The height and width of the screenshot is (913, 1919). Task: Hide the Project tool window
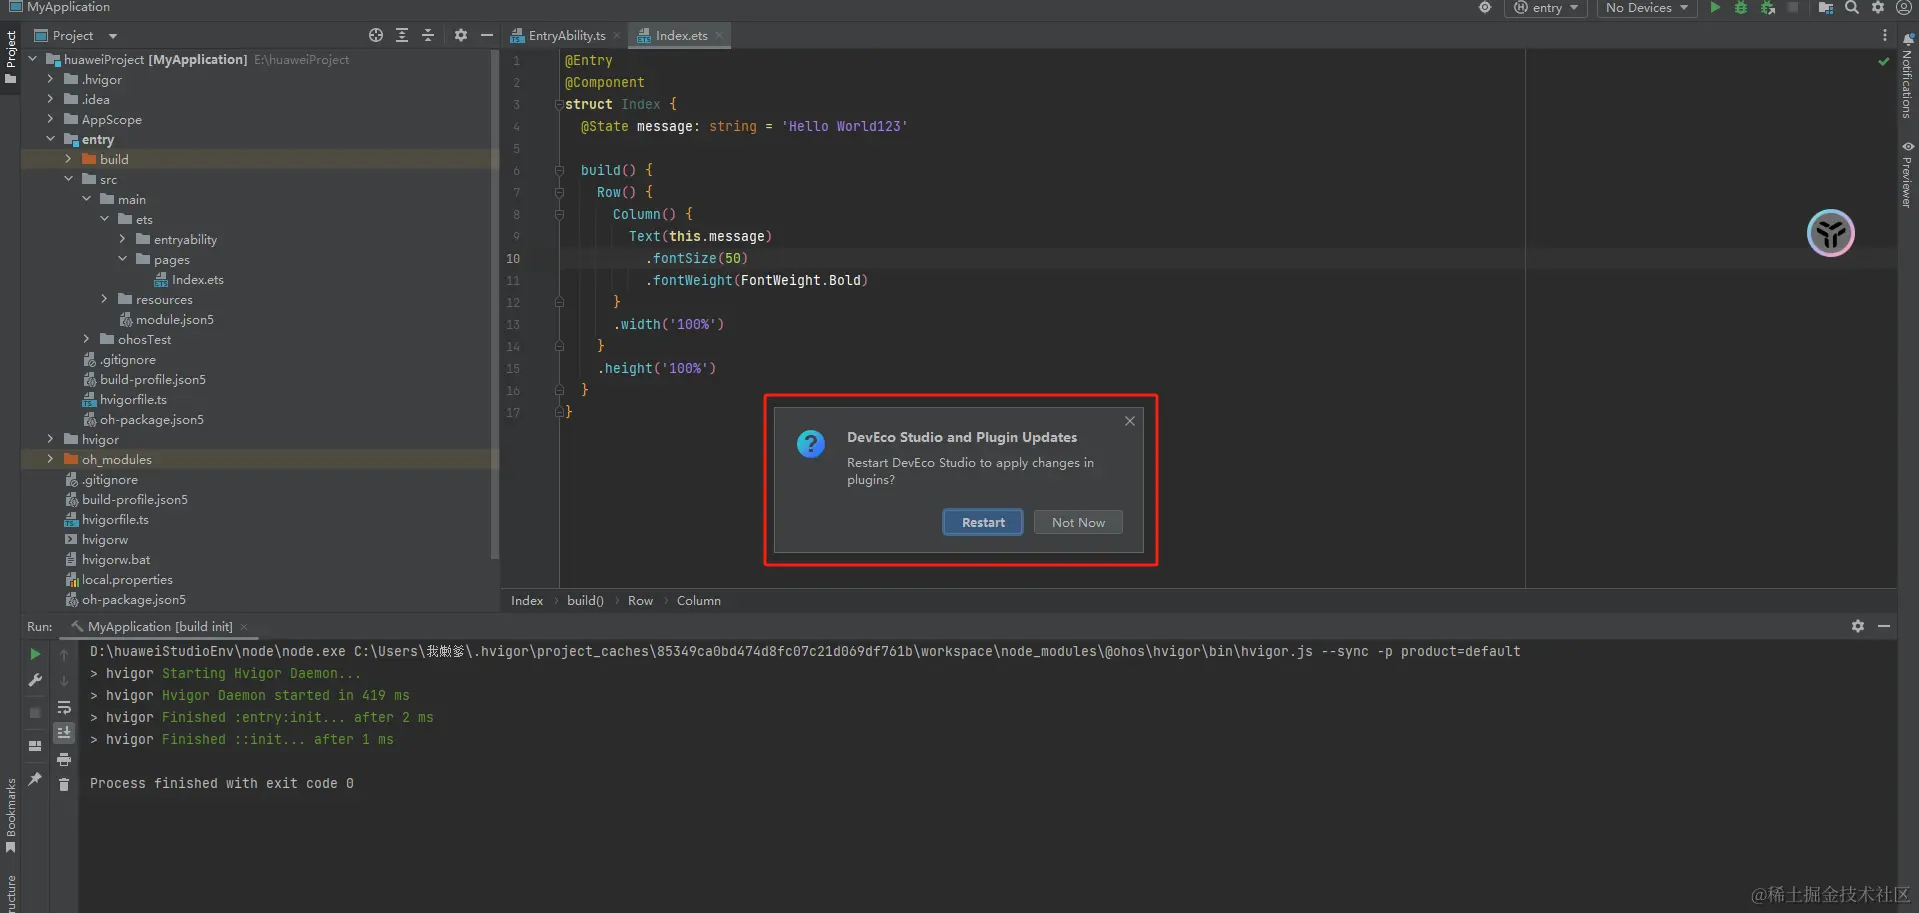(487, 35)
